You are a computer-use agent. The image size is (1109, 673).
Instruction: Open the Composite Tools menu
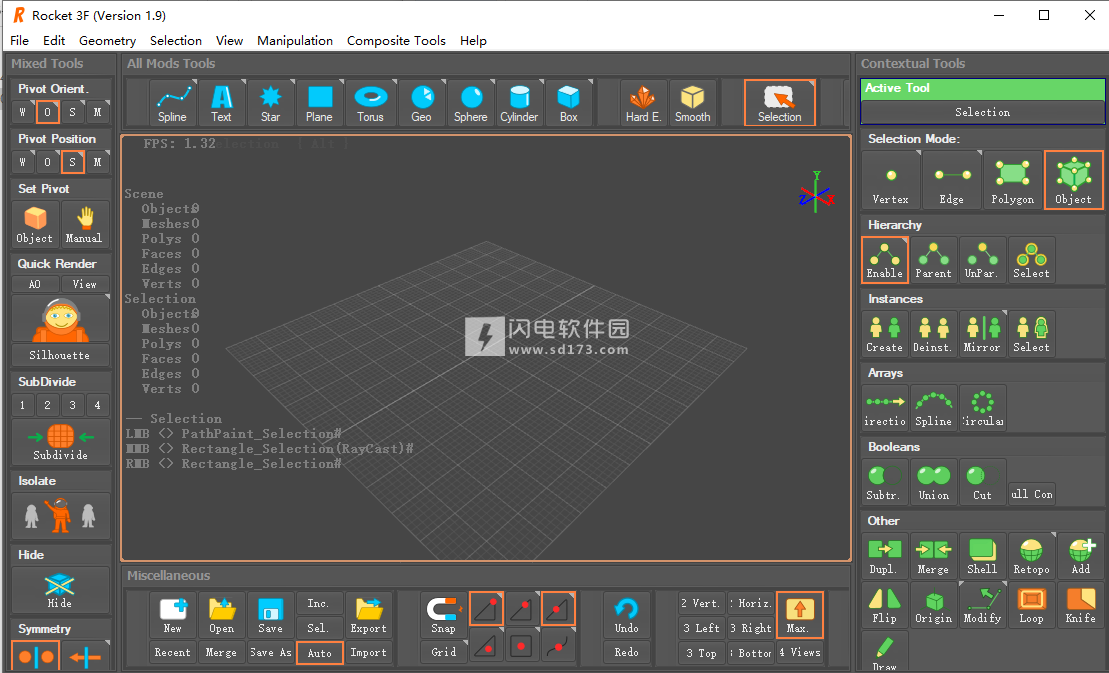coord(396,40)
